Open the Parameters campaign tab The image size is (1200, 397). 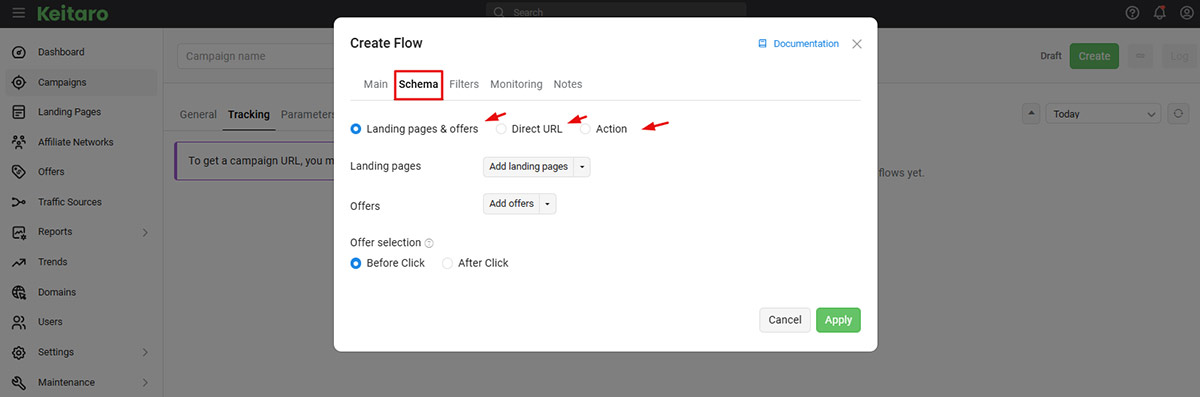[307, 114]
